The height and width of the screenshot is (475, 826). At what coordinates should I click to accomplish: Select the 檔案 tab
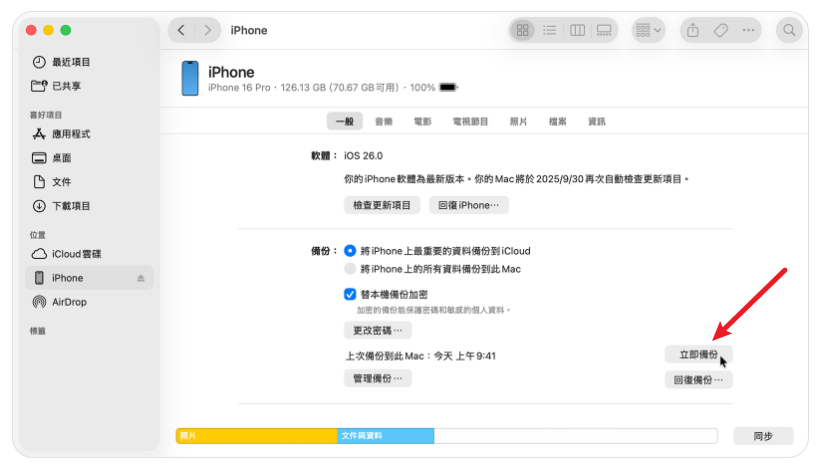[x=557, y=121]
